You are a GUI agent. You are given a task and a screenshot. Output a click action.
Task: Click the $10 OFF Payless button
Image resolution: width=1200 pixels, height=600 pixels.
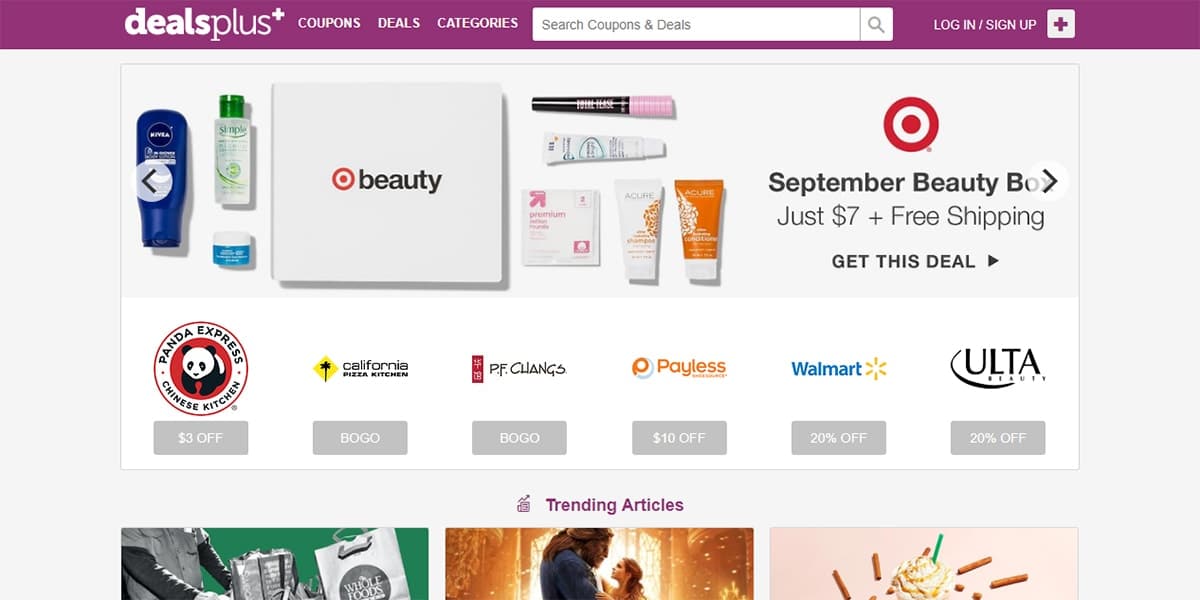679,438
